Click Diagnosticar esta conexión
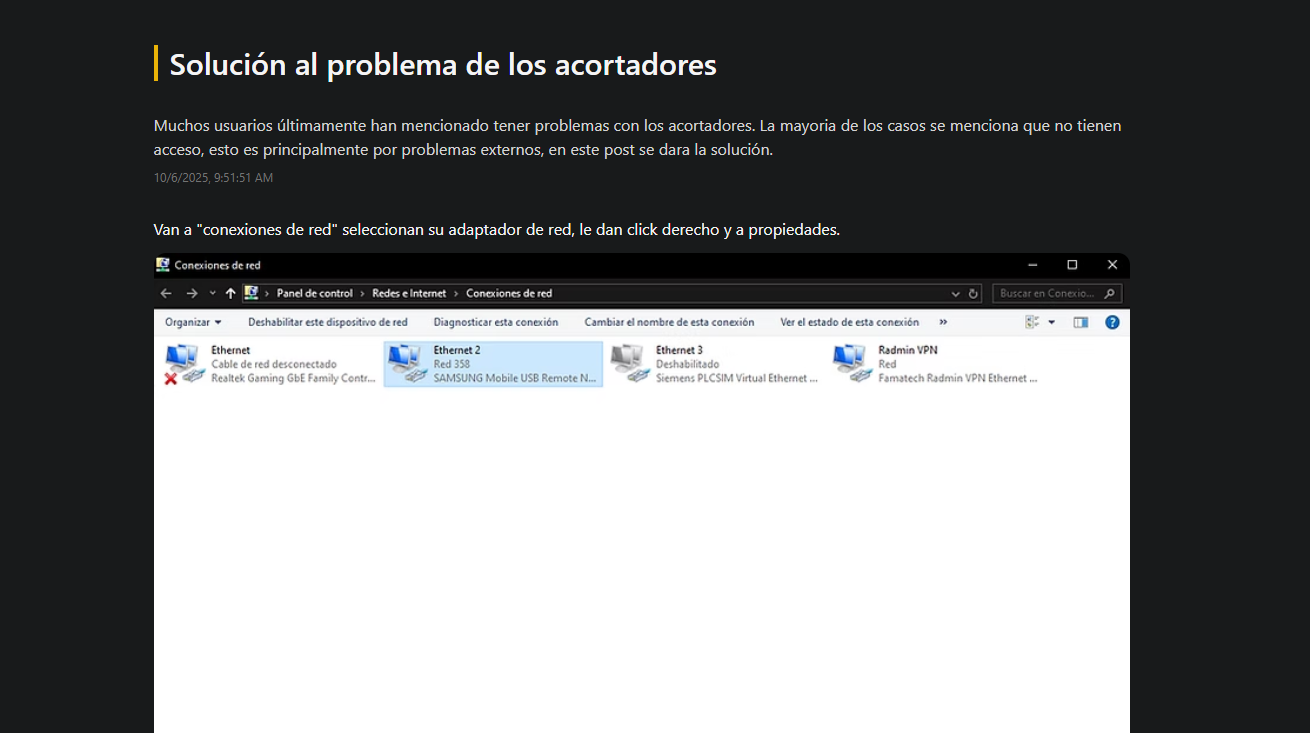1310x733 pixels. (x=496, y=321)
